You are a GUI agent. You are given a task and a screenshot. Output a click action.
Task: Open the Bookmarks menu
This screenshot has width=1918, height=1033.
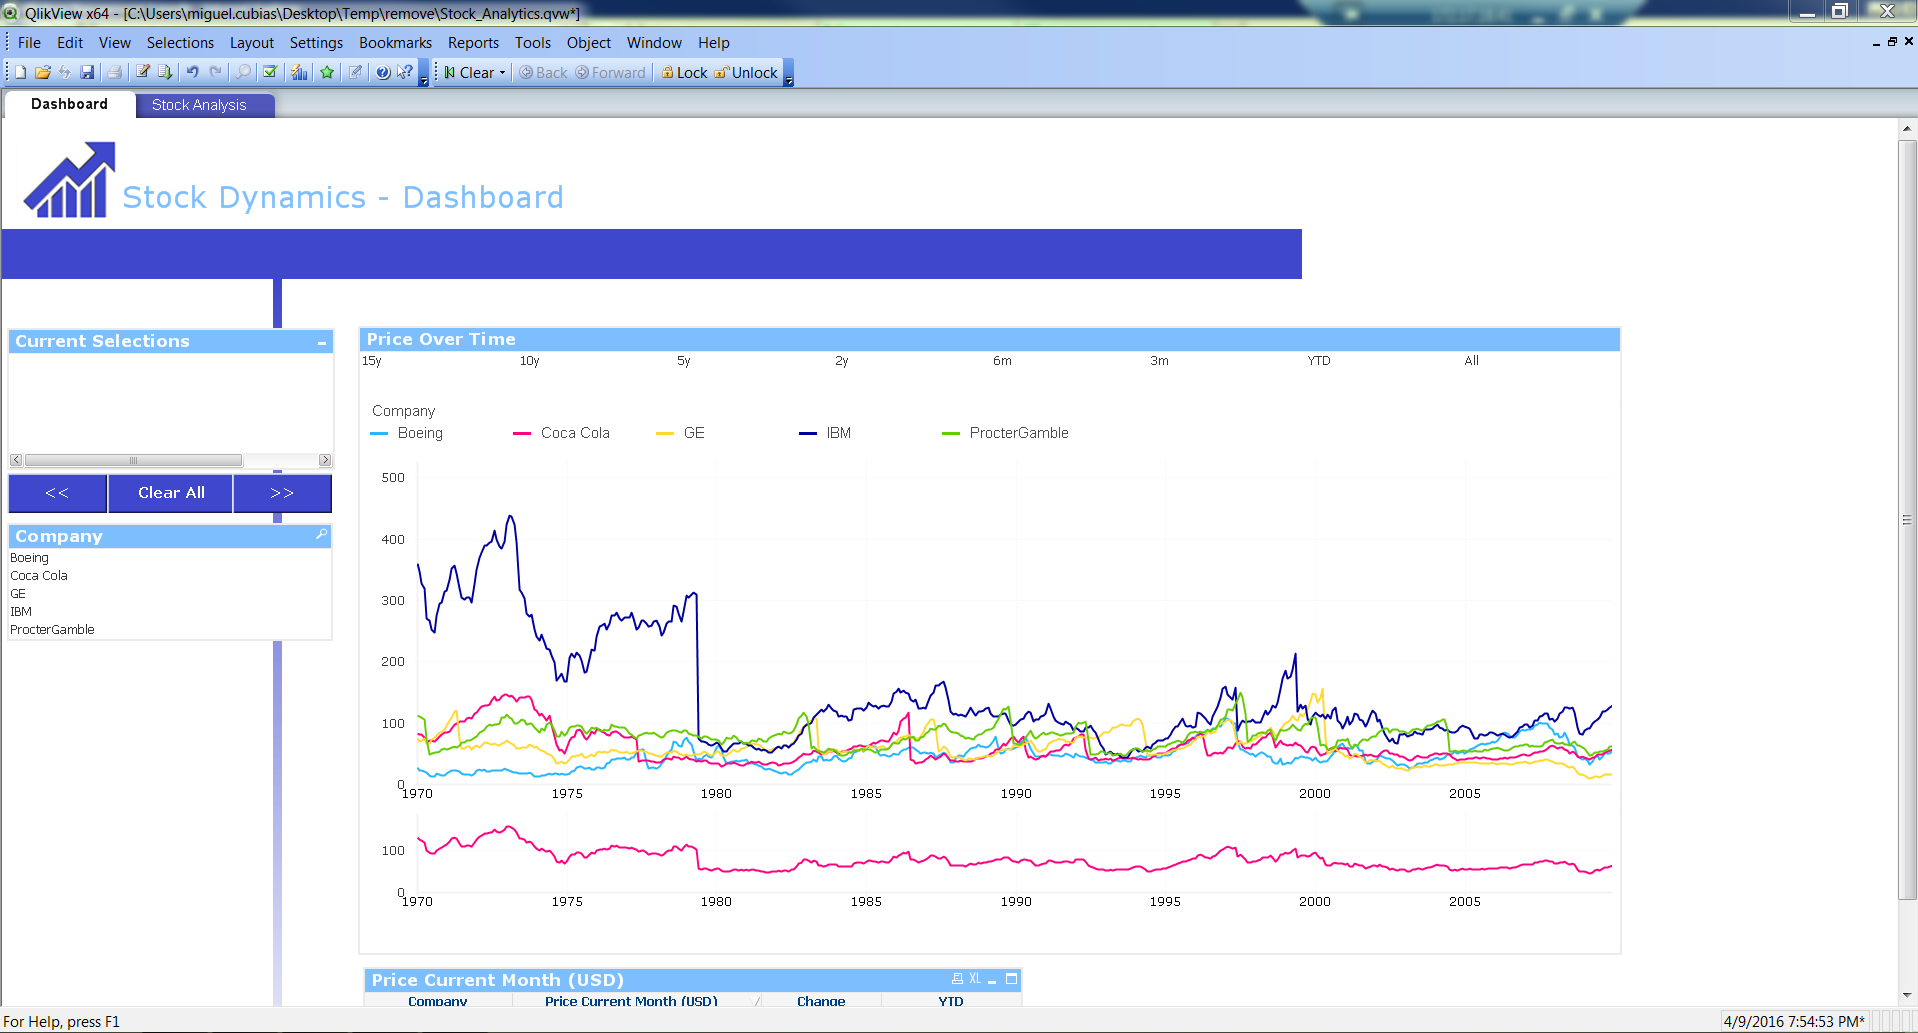click(395, 43)
